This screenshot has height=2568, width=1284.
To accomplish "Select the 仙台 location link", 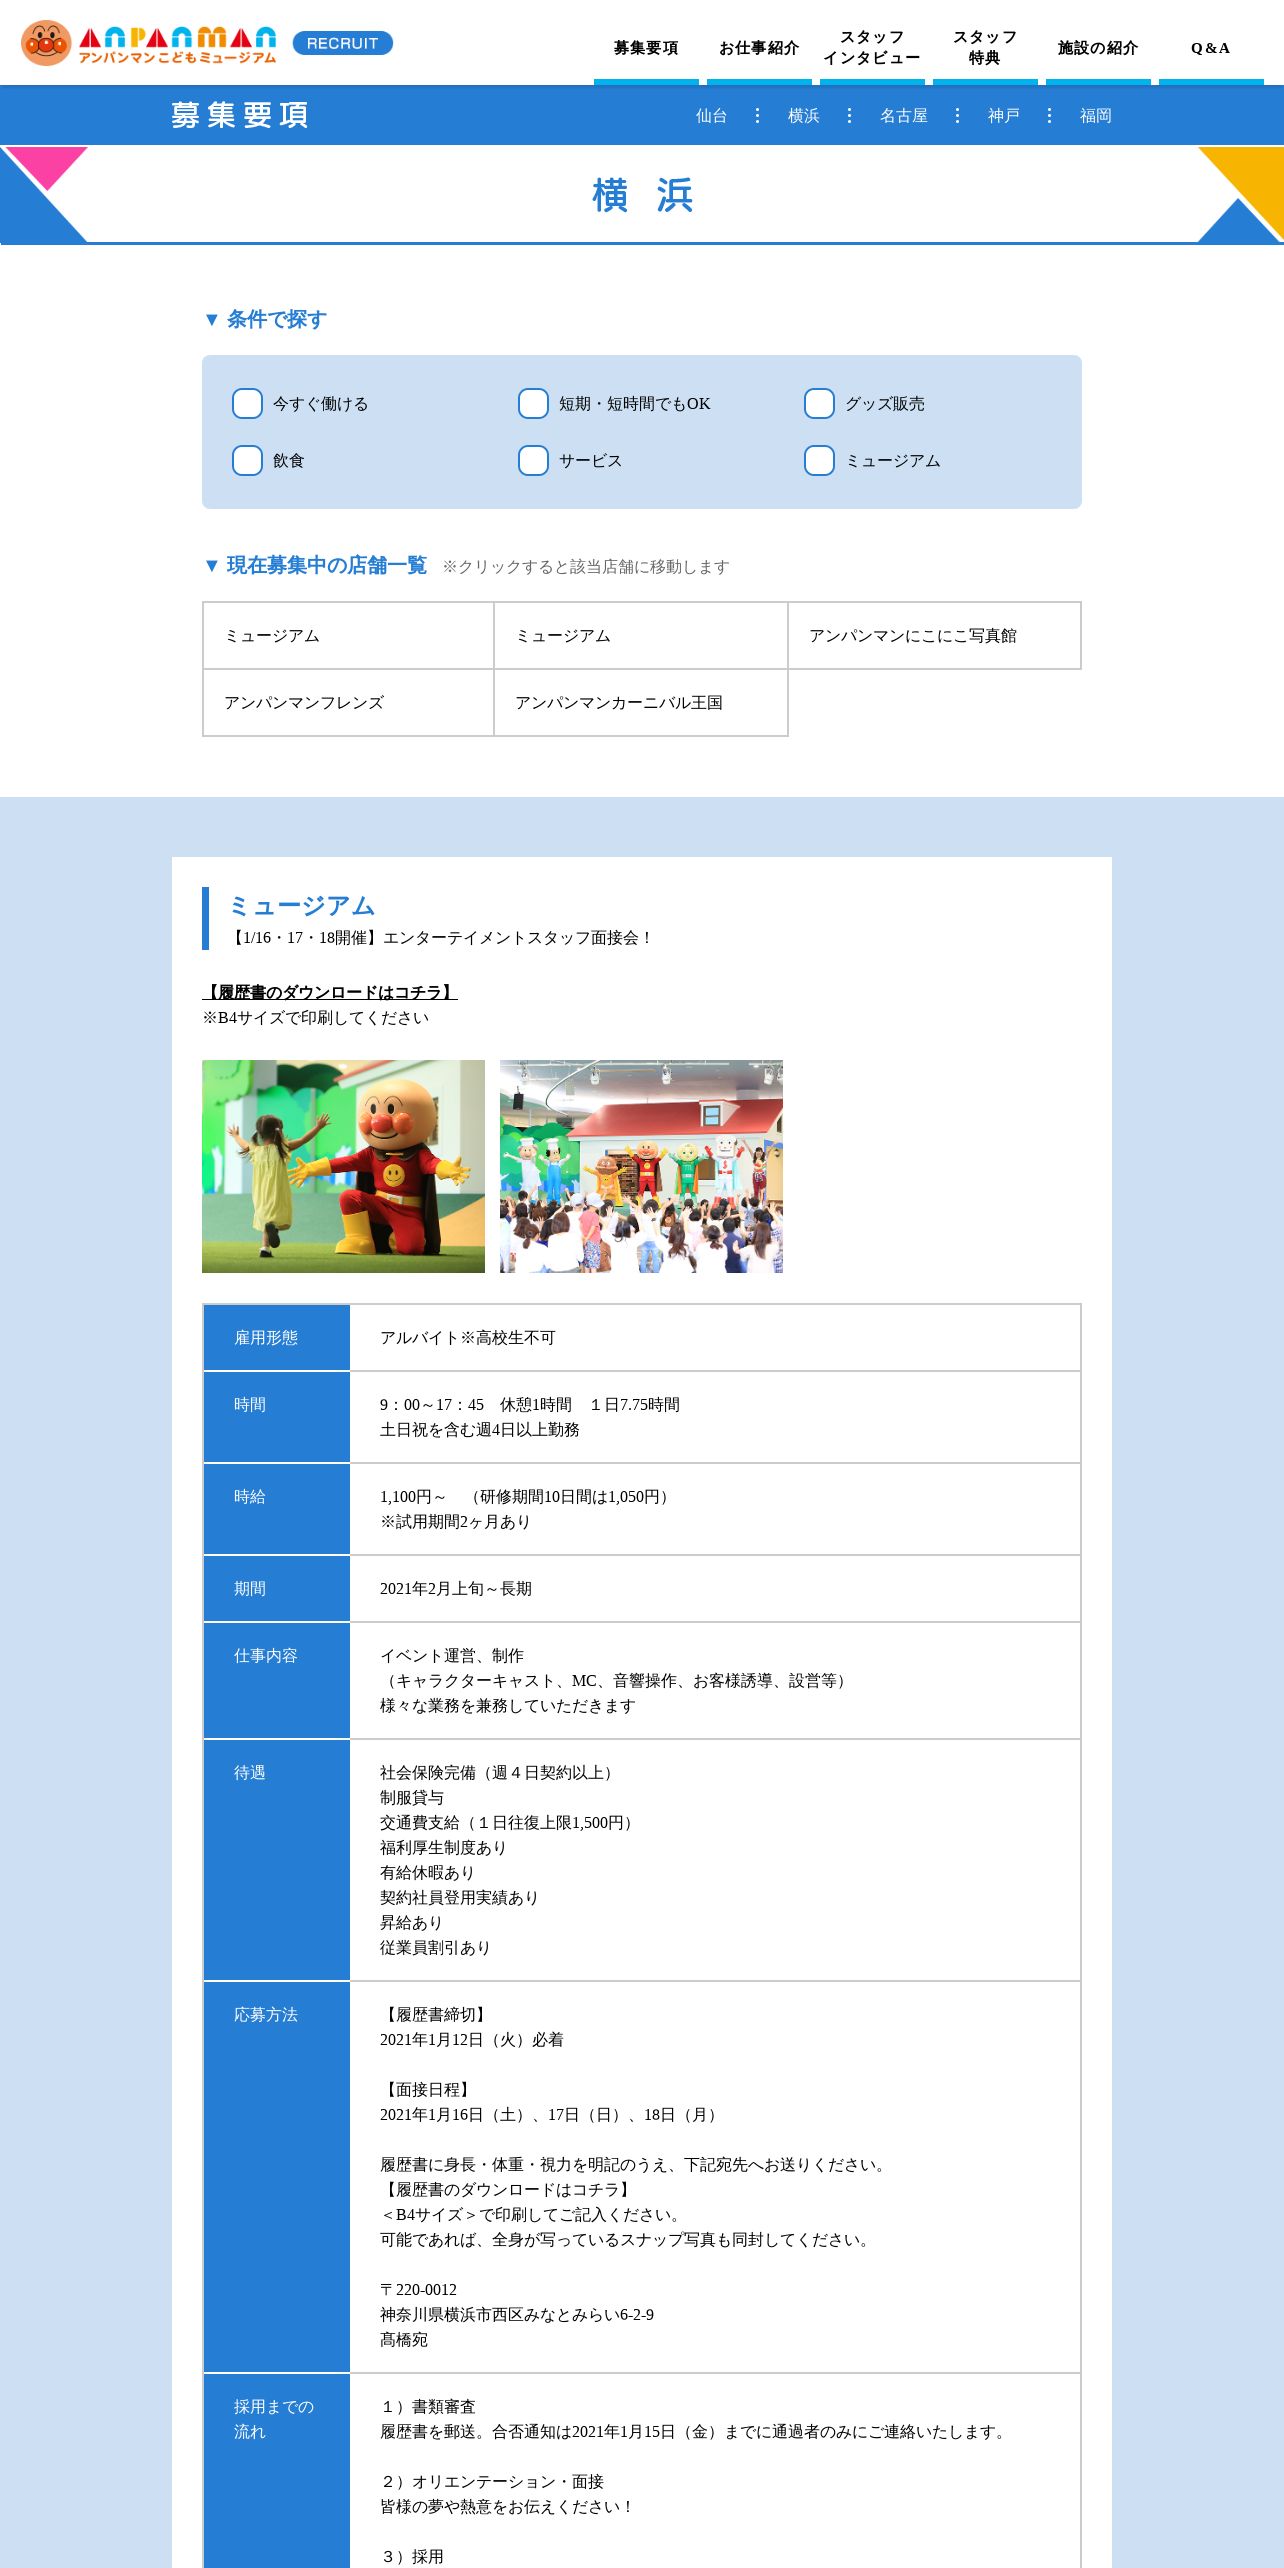I will pos(712,116).
